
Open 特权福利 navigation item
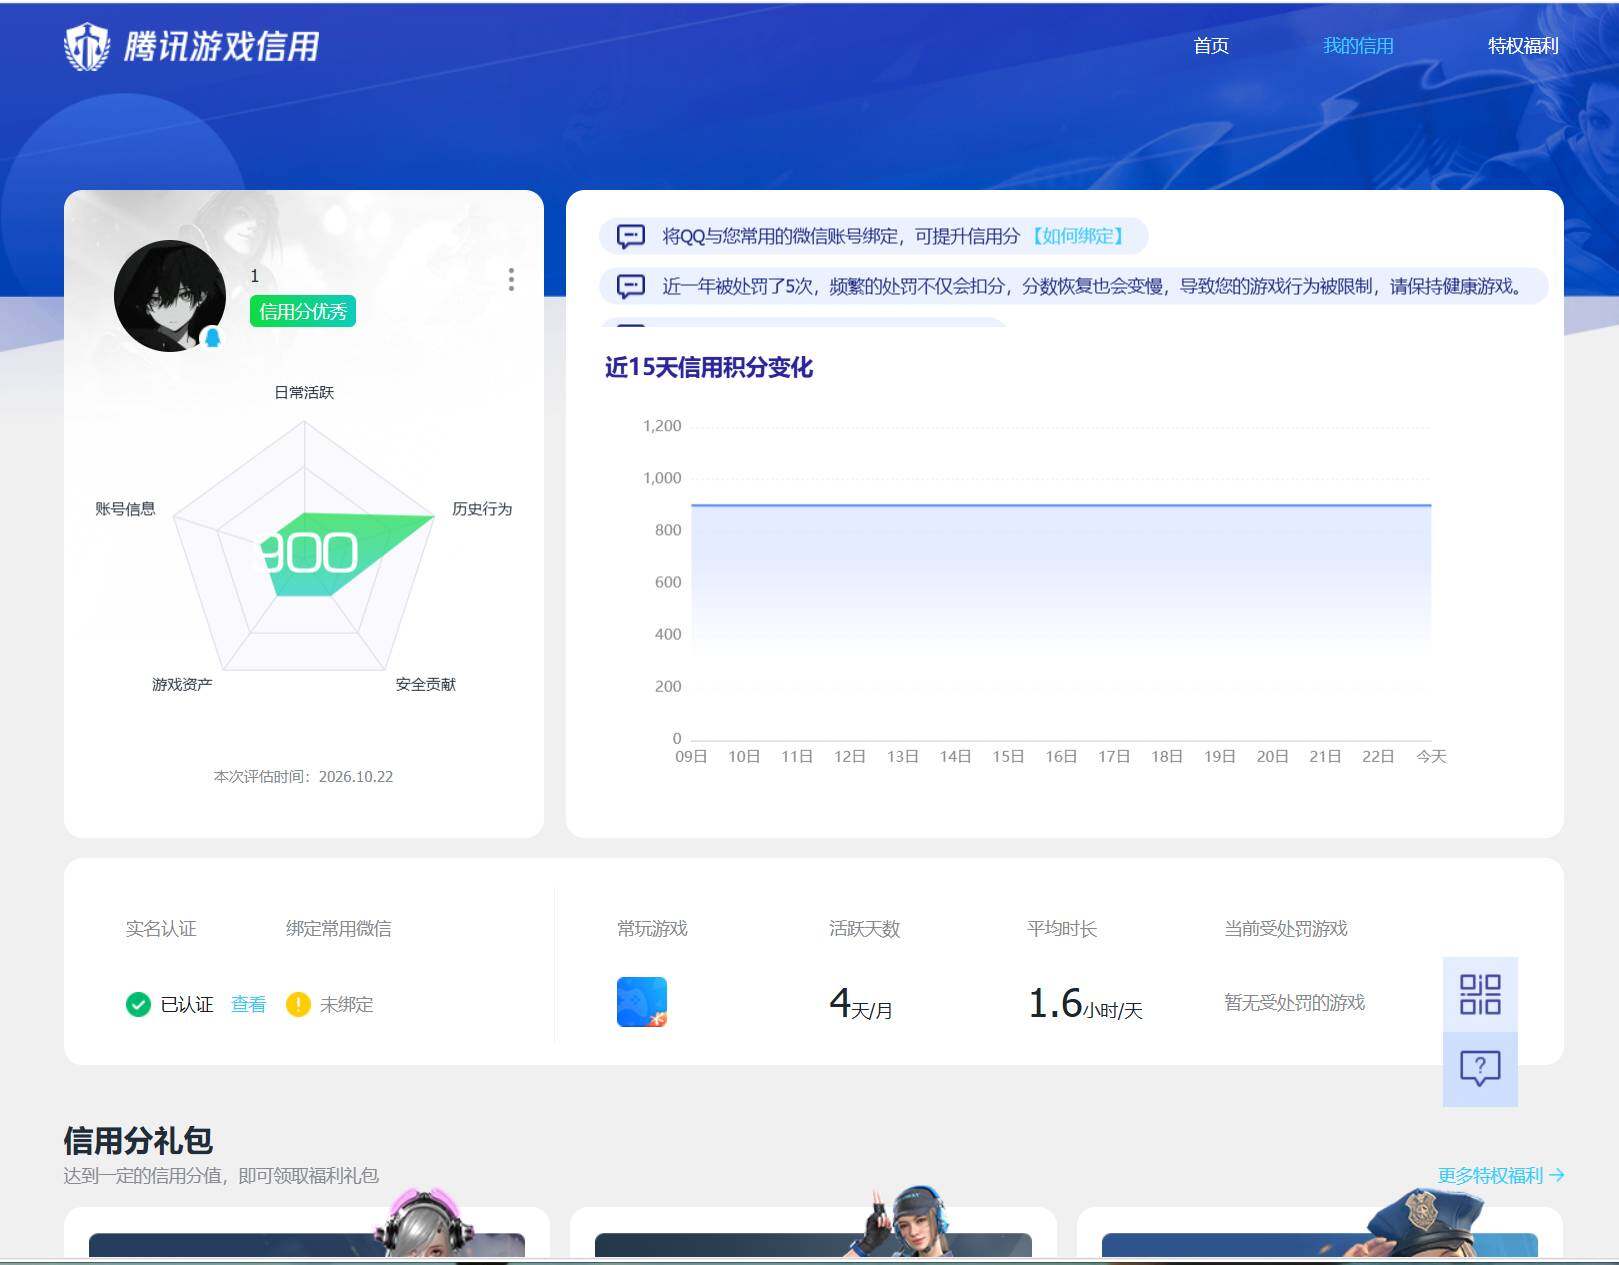[1523, 46]
